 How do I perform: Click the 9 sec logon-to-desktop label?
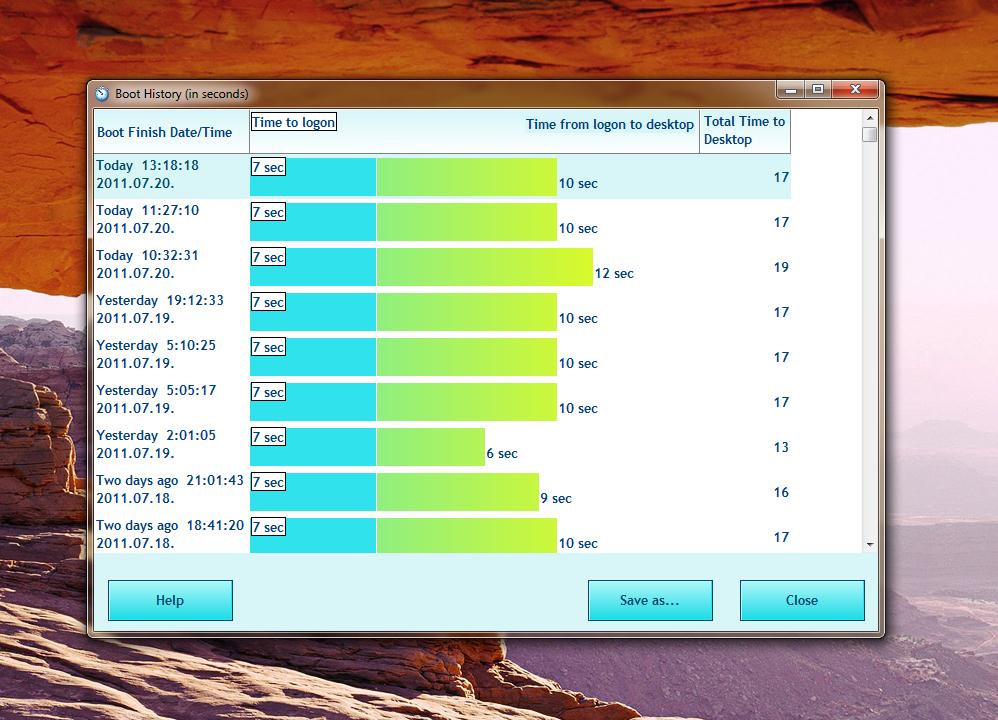pos(556,498)
